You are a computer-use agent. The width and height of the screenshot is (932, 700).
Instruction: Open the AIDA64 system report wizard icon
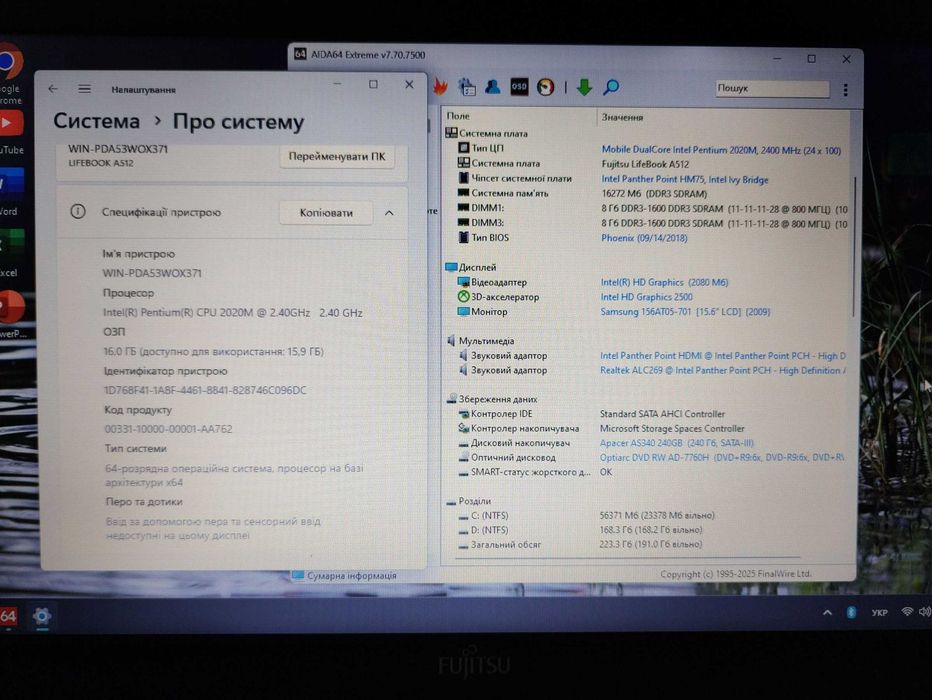point(467,87)
